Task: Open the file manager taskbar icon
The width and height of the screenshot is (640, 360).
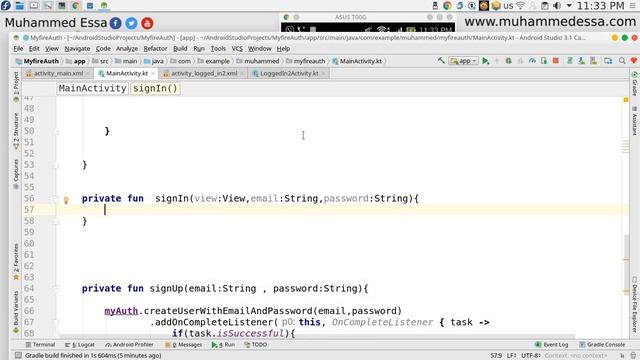Action: 20,6
